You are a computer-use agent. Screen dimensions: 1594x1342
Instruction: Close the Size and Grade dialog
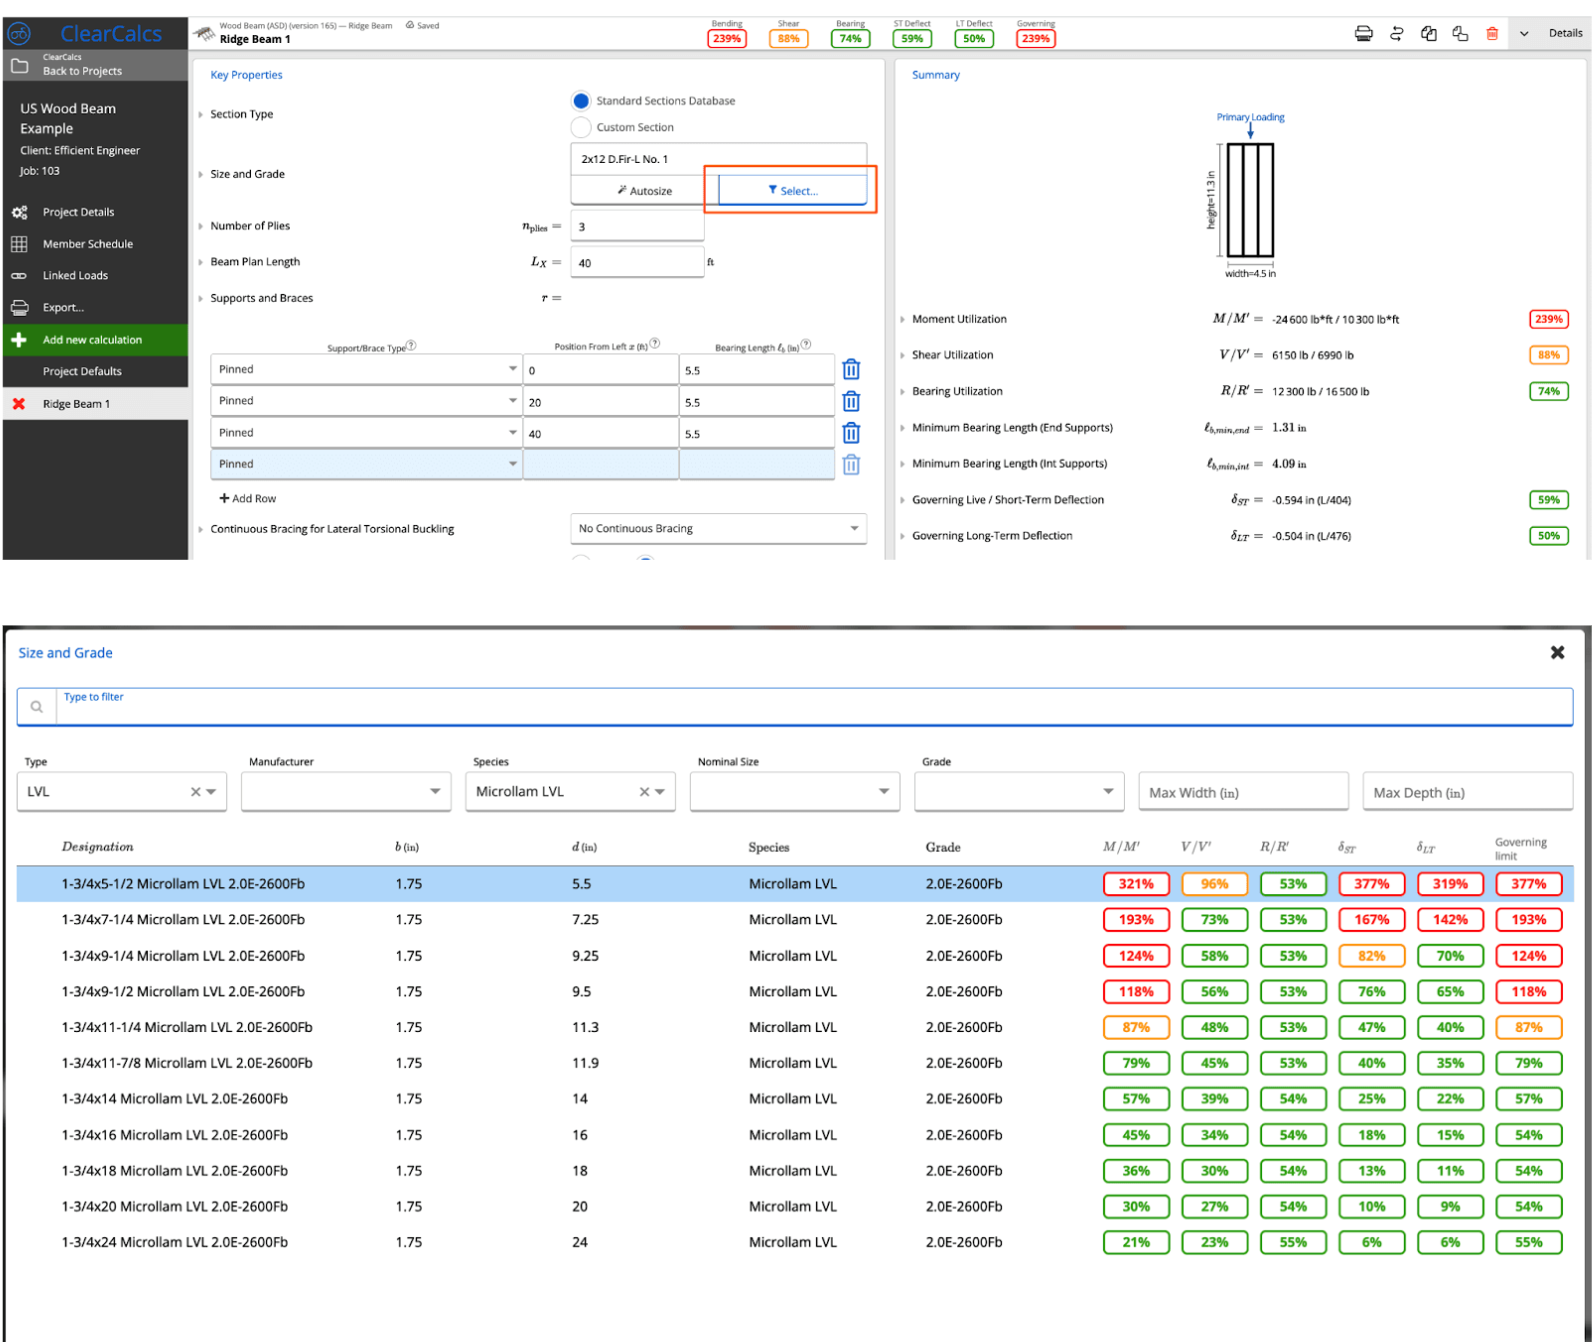(1557, 652)
